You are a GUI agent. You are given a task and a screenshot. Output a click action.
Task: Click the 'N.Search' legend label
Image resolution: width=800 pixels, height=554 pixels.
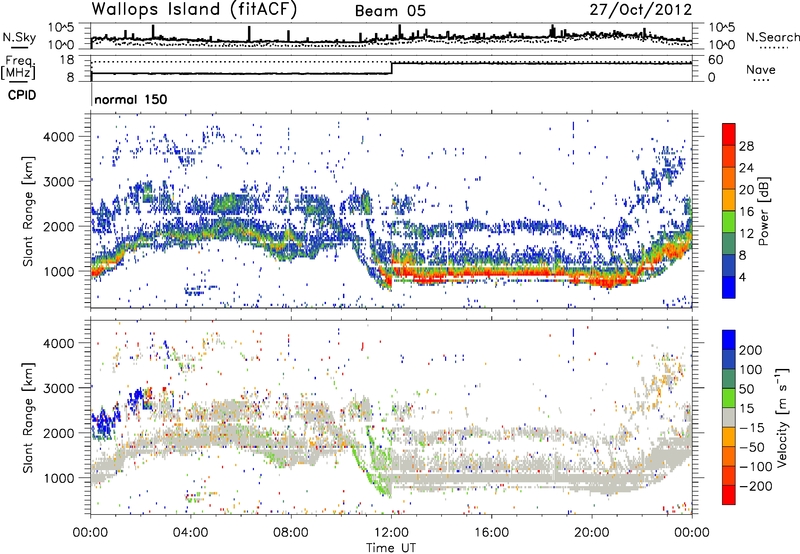coord(772,37)
